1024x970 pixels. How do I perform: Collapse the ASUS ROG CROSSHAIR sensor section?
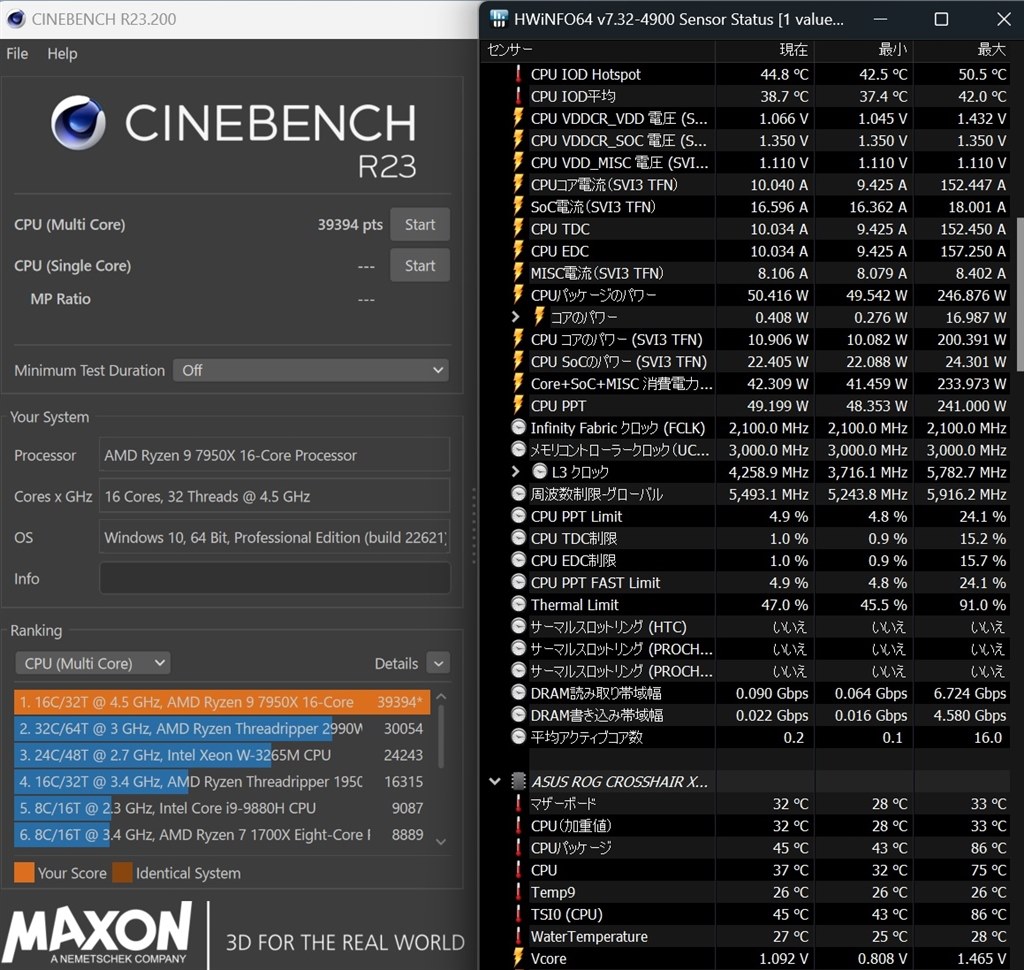tap(495, 781)
